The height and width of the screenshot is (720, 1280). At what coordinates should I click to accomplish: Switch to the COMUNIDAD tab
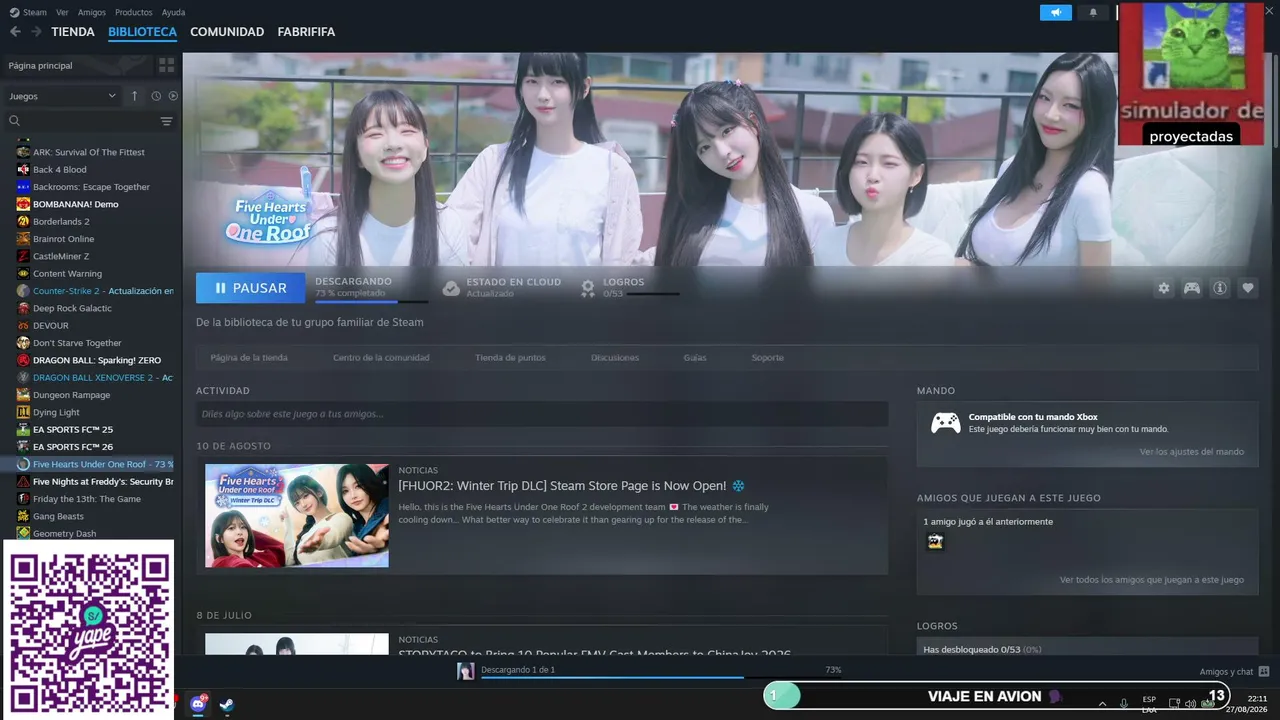pos(227,32)
